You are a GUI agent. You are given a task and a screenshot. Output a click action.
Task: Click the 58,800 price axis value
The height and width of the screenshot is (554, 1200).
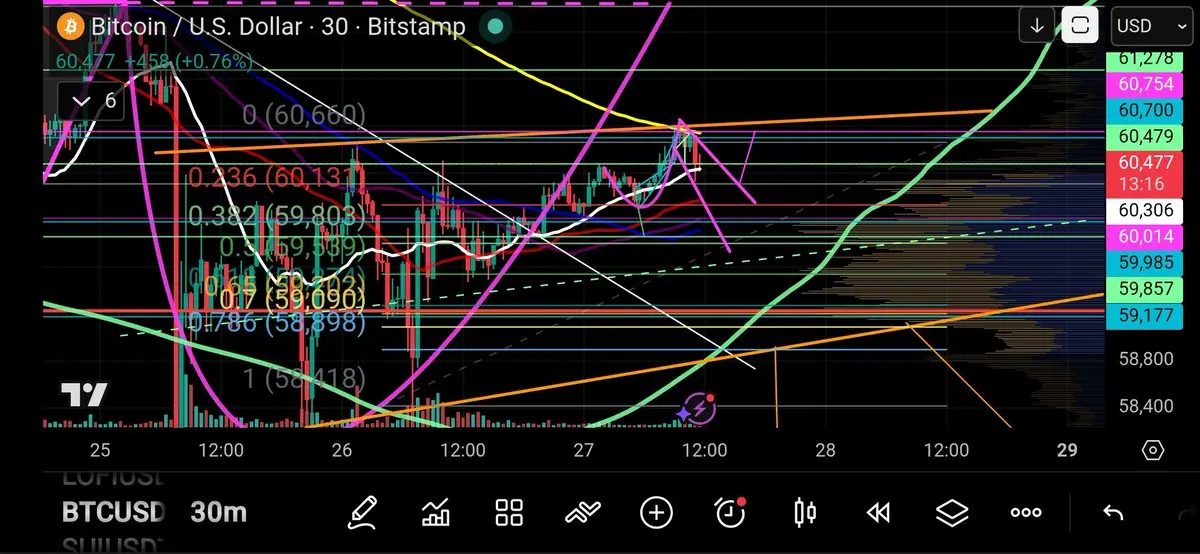pos(1146,358)
